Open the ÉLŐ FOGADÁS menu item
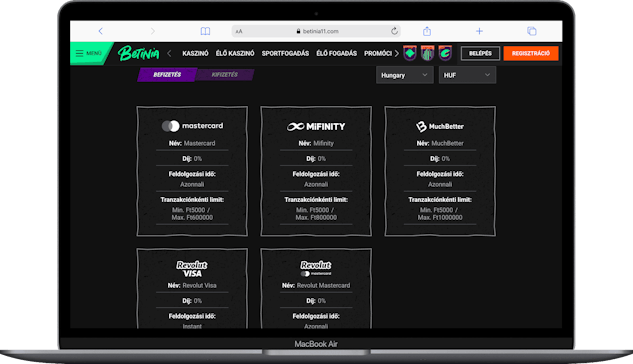Screen dimensions: 633x364 [337, 53]
